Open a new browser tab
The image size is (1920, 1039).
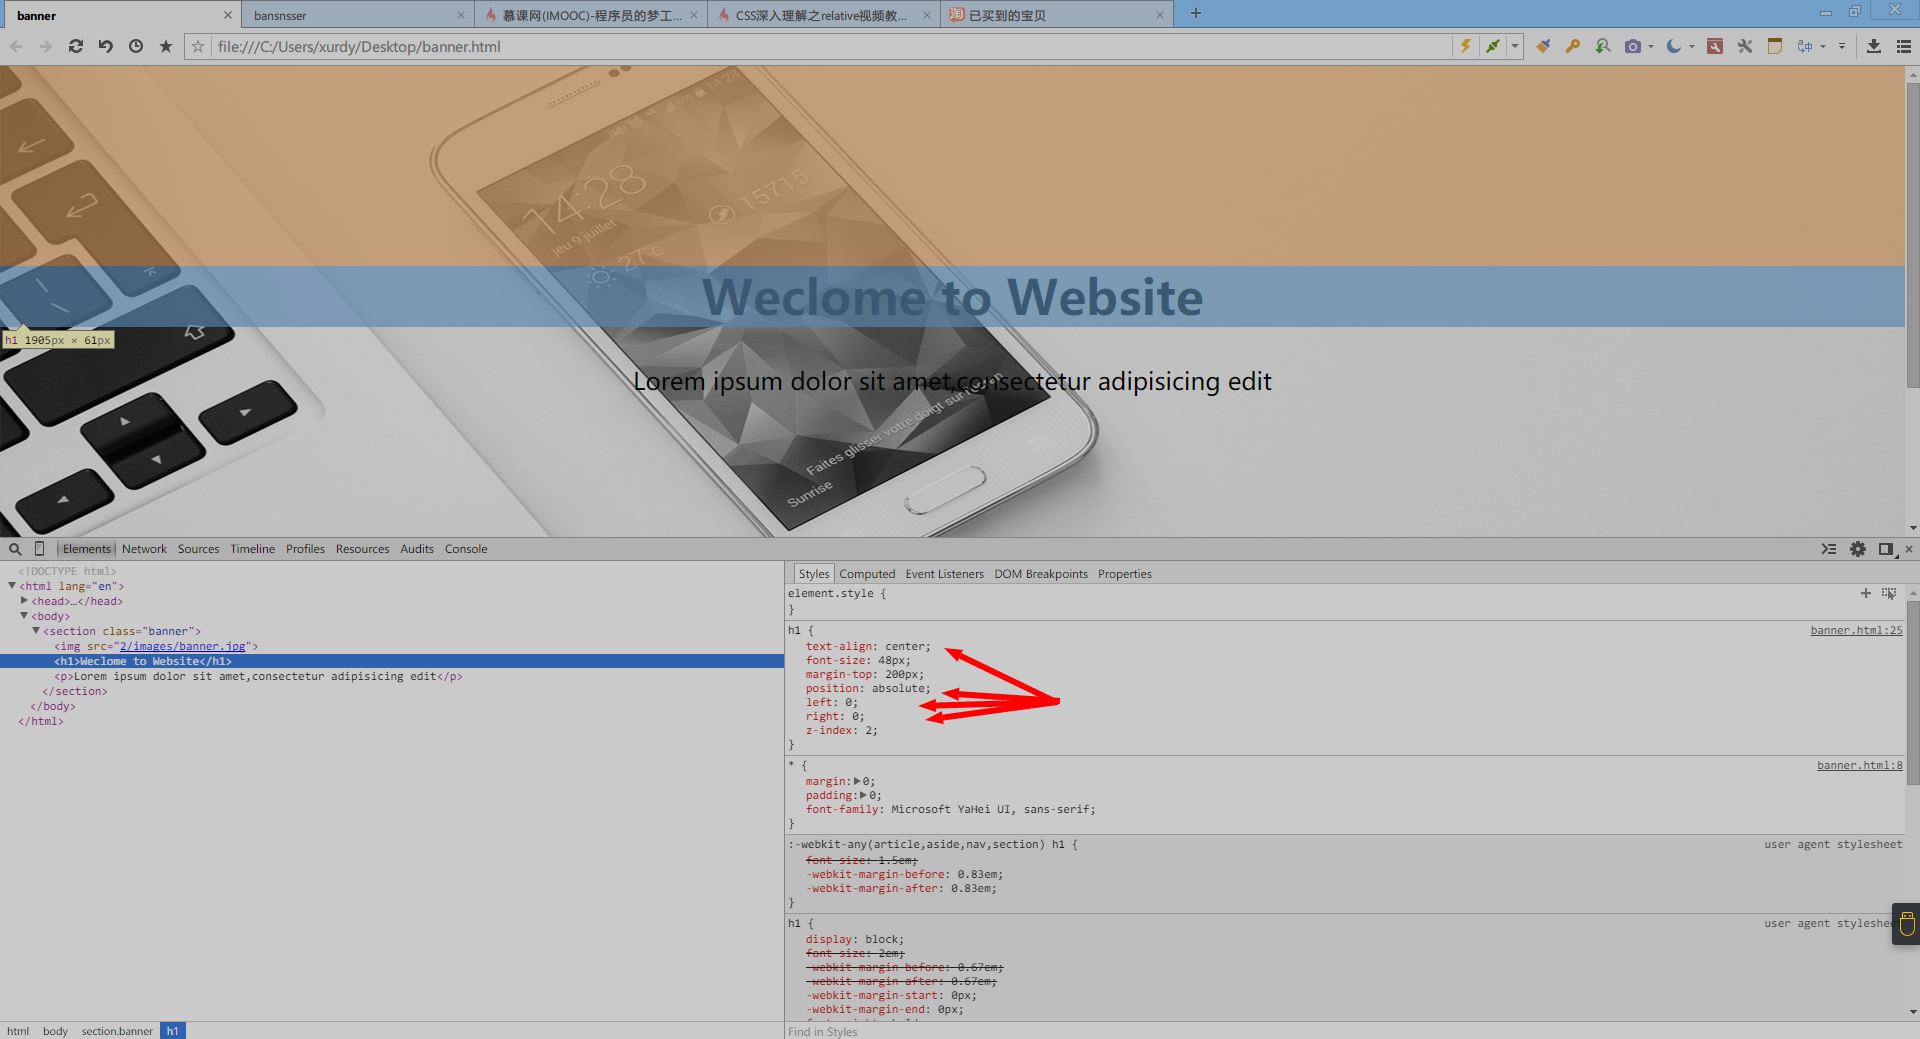click(x=1196, y=13)
